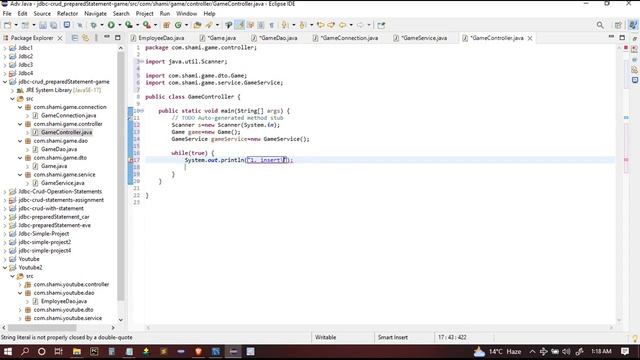Click the New file toolbar icon
The image size is (640, 360).
coord(7,25)
